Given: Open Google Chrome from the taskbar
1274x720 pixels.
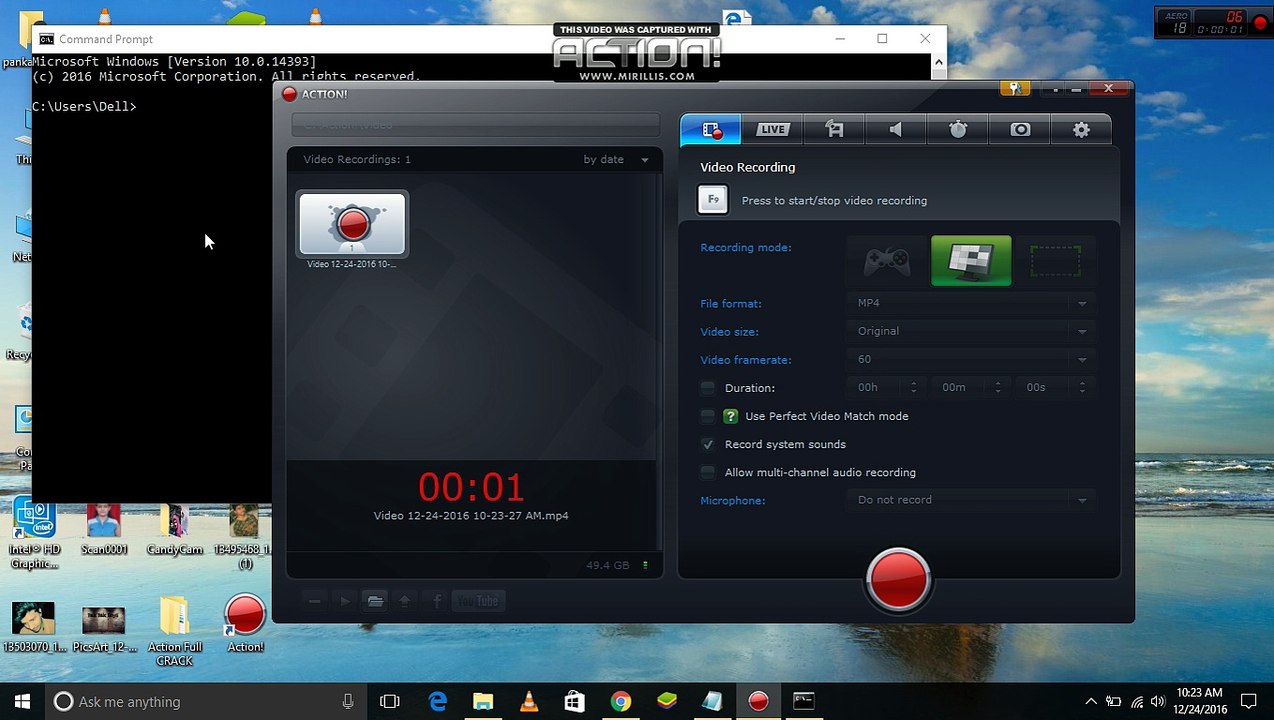Looking at the screenshot, I should [x=621, y=702].
